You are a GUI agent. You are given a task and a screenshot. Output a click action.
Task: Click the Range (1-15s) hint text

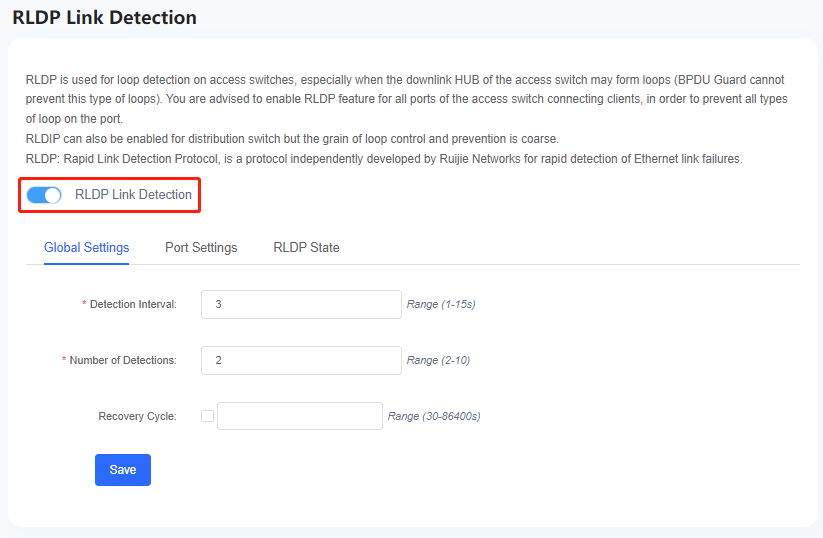441,304
